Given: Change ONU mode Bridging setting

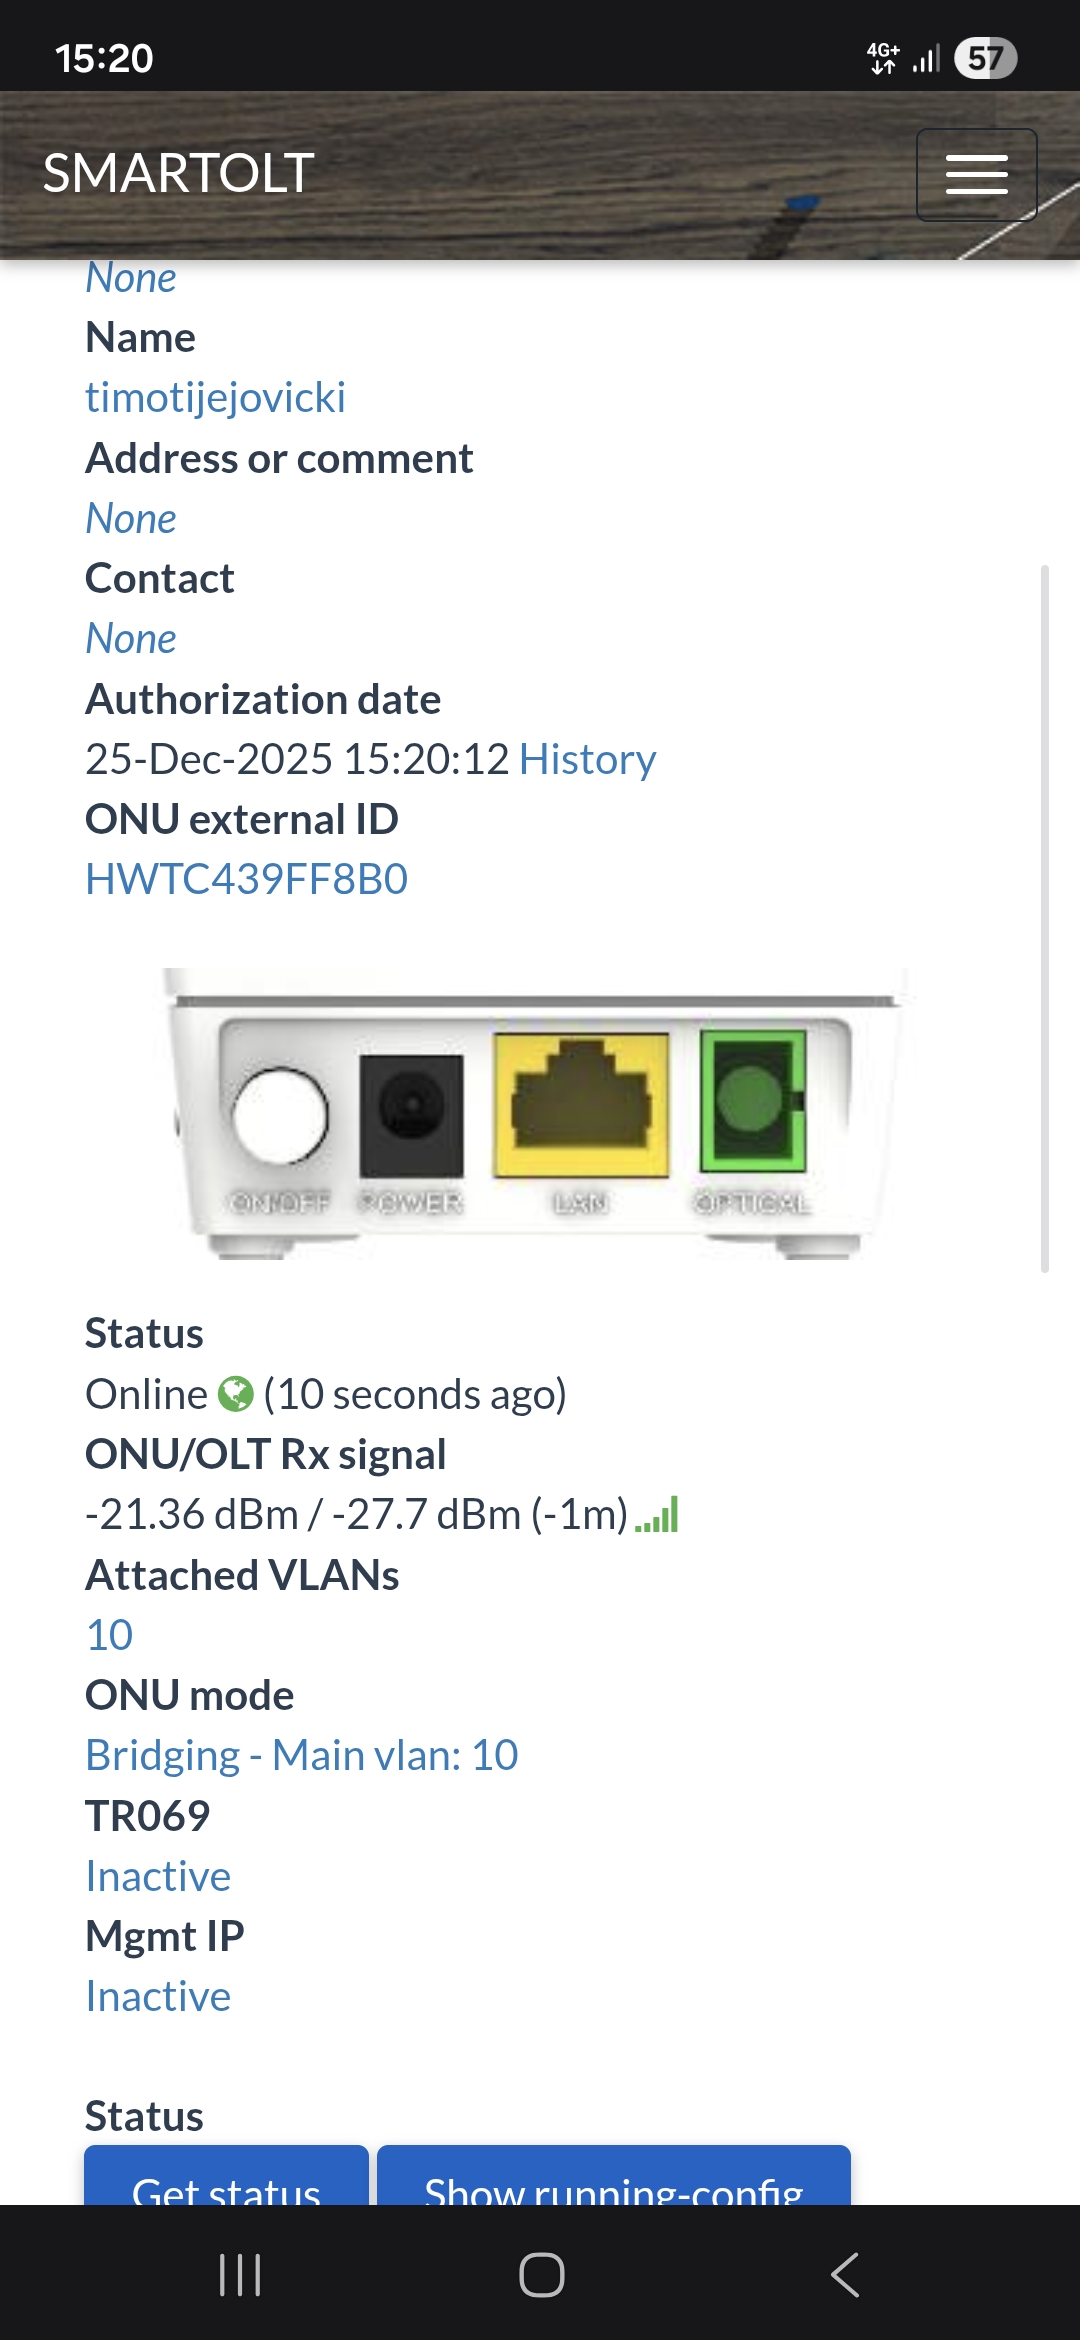Looking at the screenshot, I should 301,1756.
